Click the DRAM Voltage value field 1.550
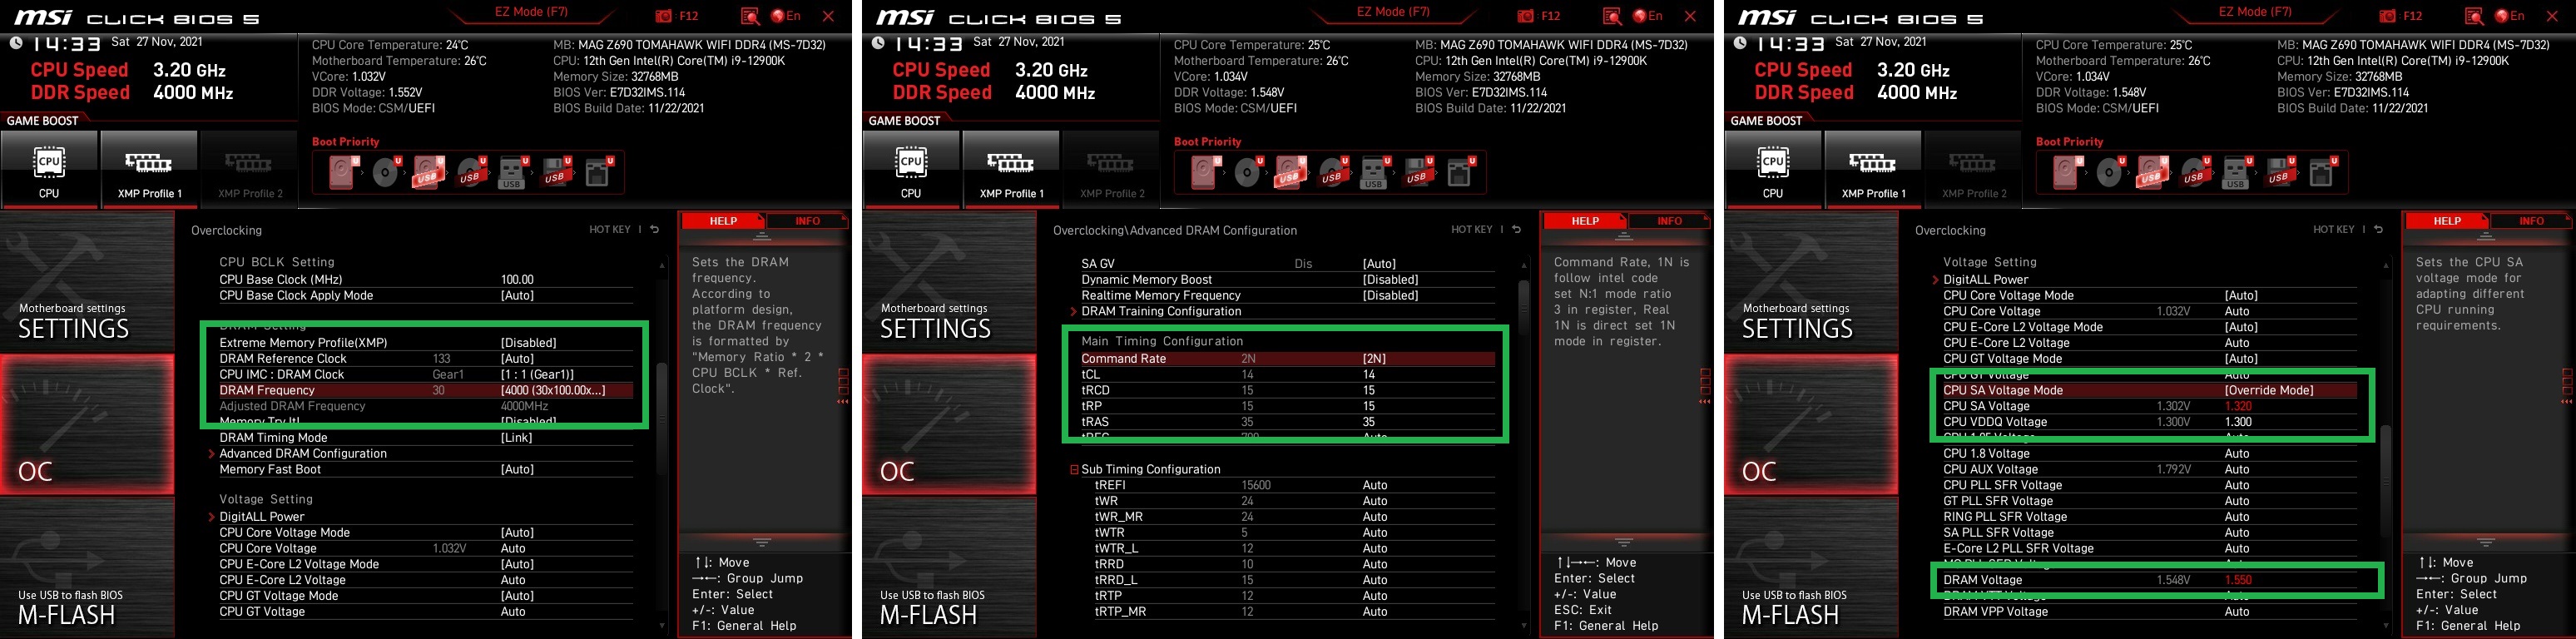The image size is (2576, 639). pos(2238,580)
